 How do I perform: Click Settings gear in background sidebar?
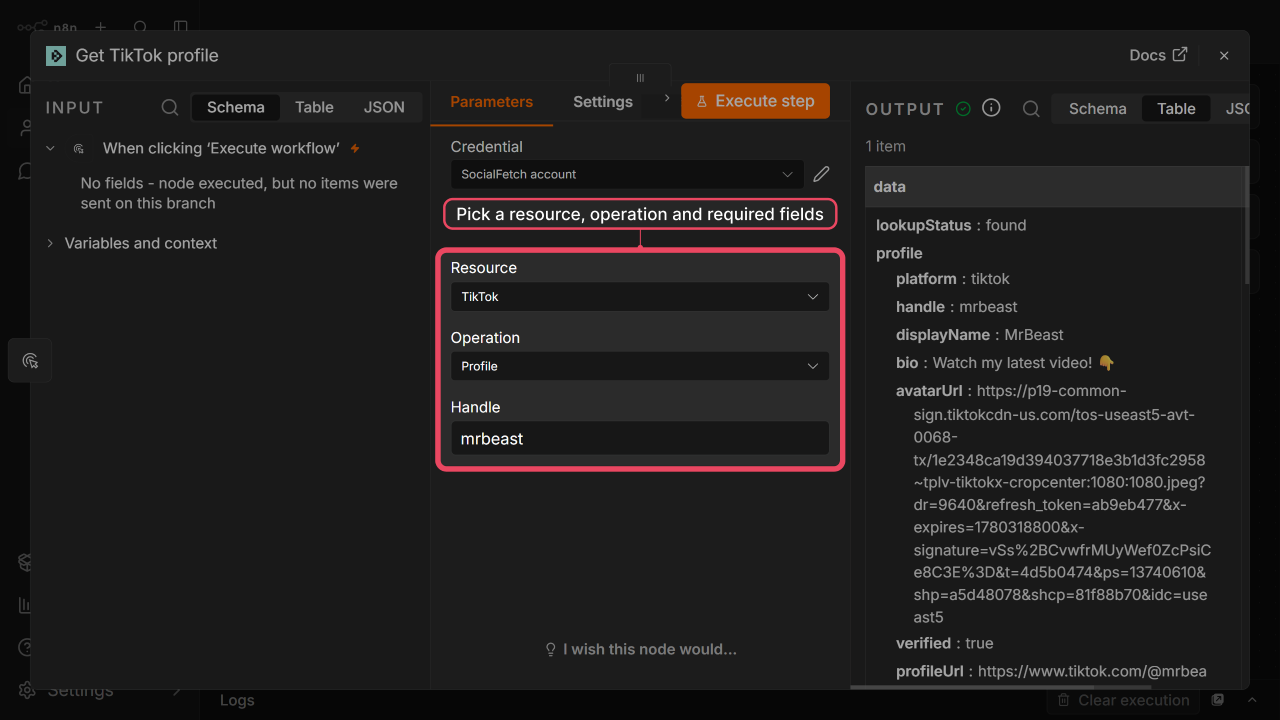(x=27, y=691)
